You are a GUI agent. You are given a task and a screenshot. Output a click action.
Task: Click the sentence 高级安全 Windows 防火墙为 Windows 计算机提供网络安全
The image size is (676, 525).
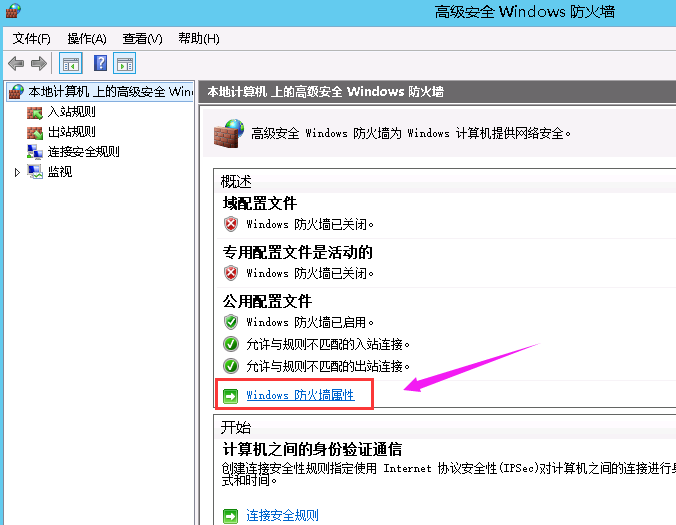tap(411, 133)
